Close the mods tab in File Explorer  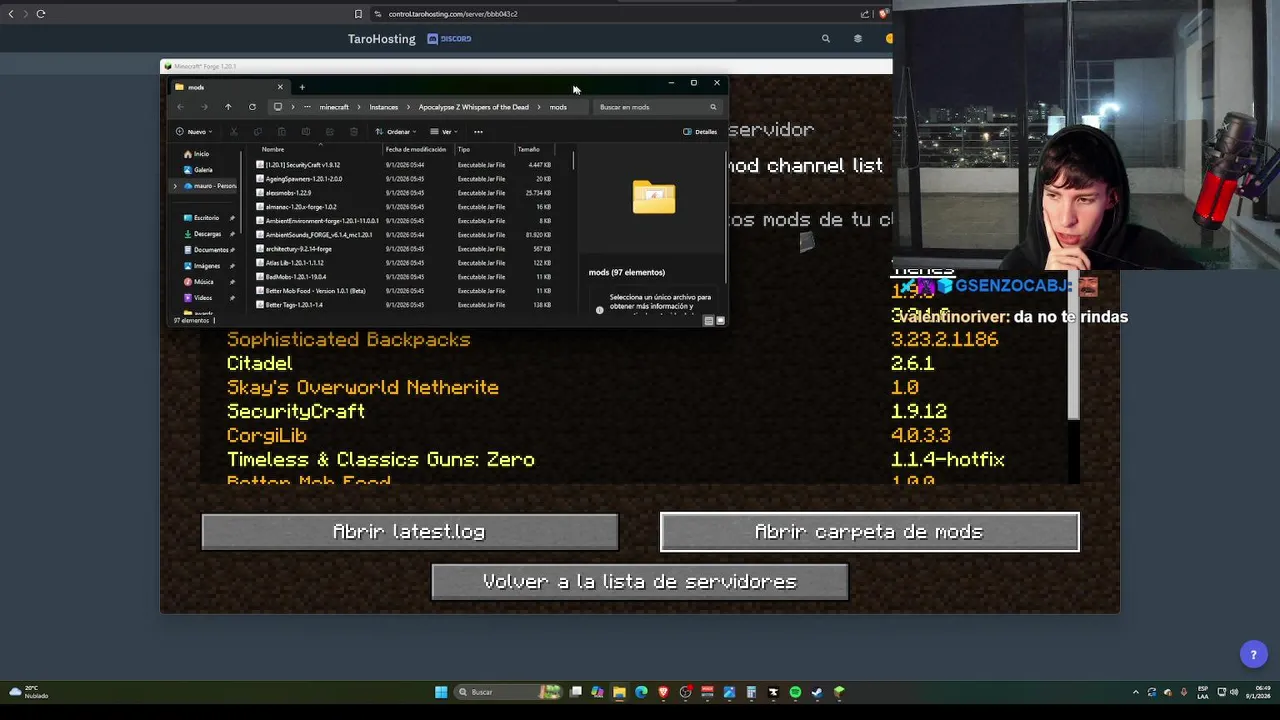click(x=280, y=87)
